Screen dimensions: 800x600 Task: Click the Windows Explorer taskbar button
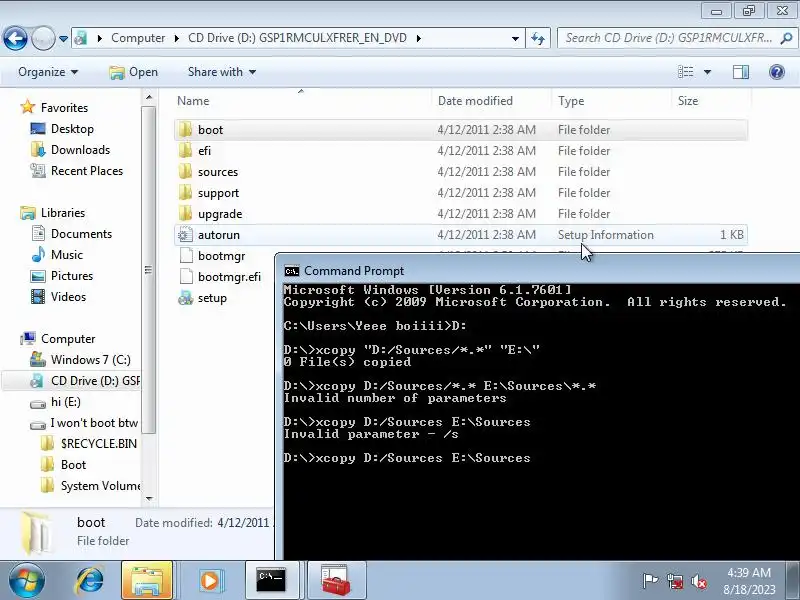(147, 580)
